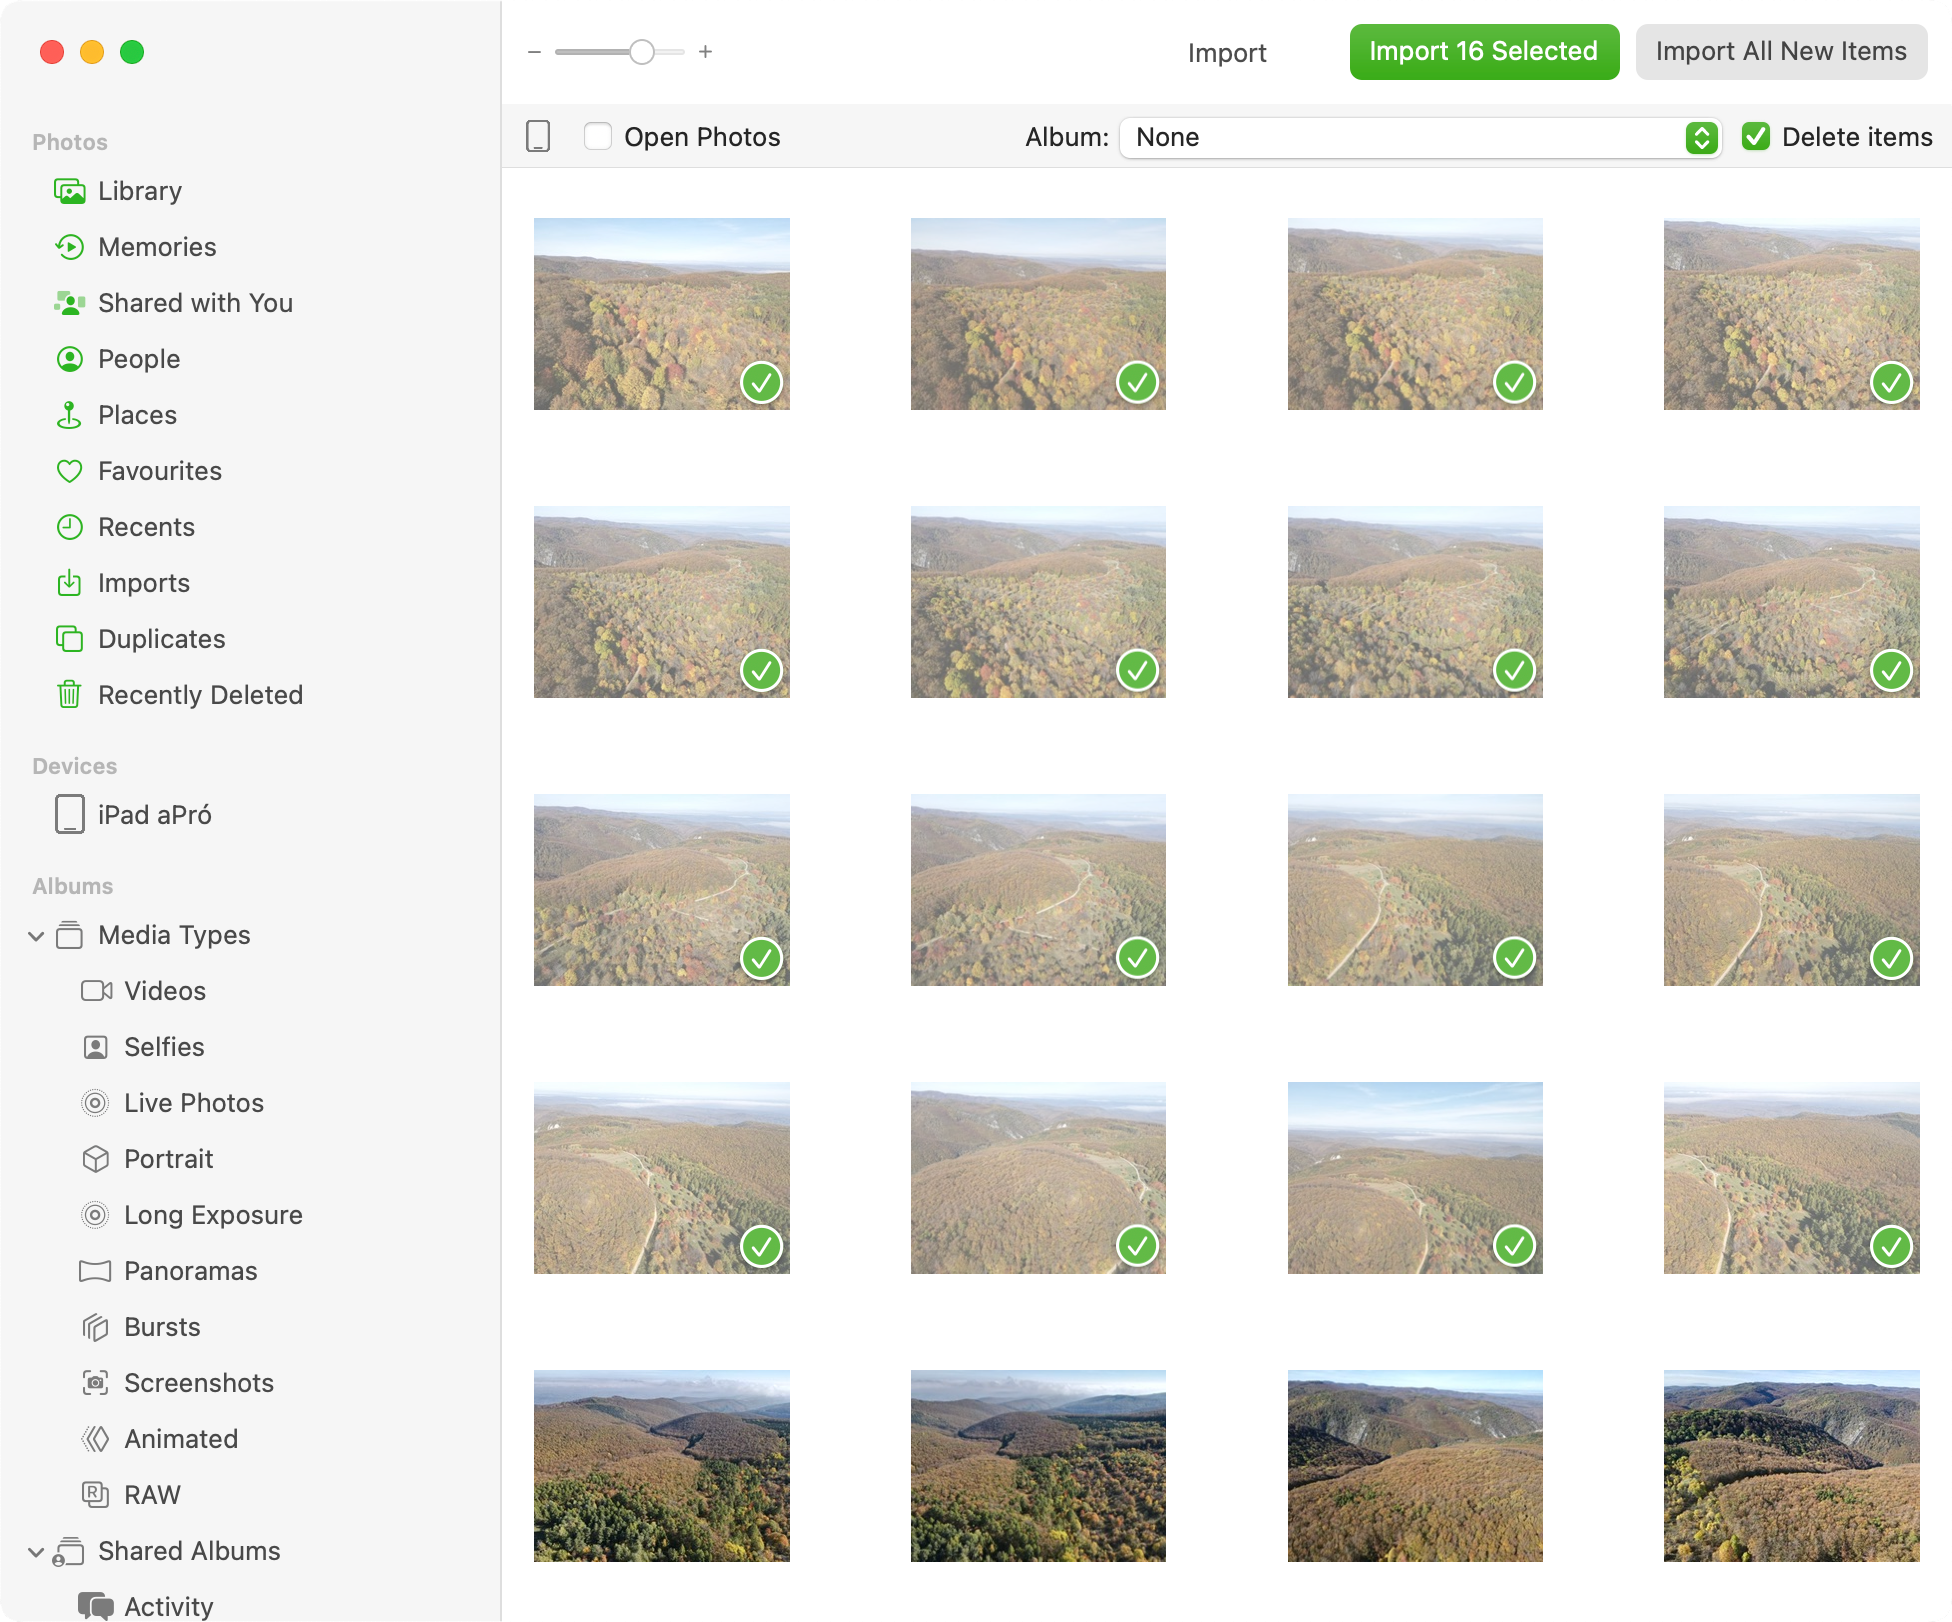The width and height of the screenshot is (1952, 1622).
Task: Click the Library photos icon
Action: (x=70, y=191)
